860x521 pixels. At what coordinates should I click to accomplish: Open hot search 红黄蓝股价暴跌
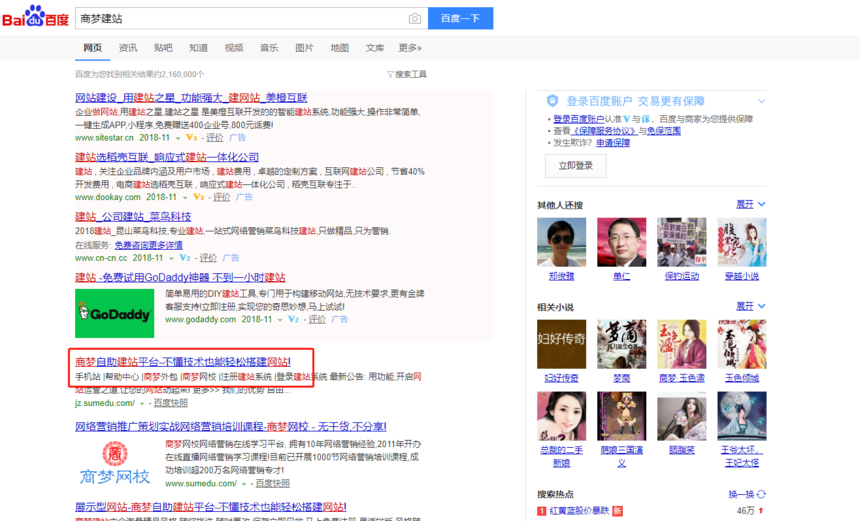579,511
